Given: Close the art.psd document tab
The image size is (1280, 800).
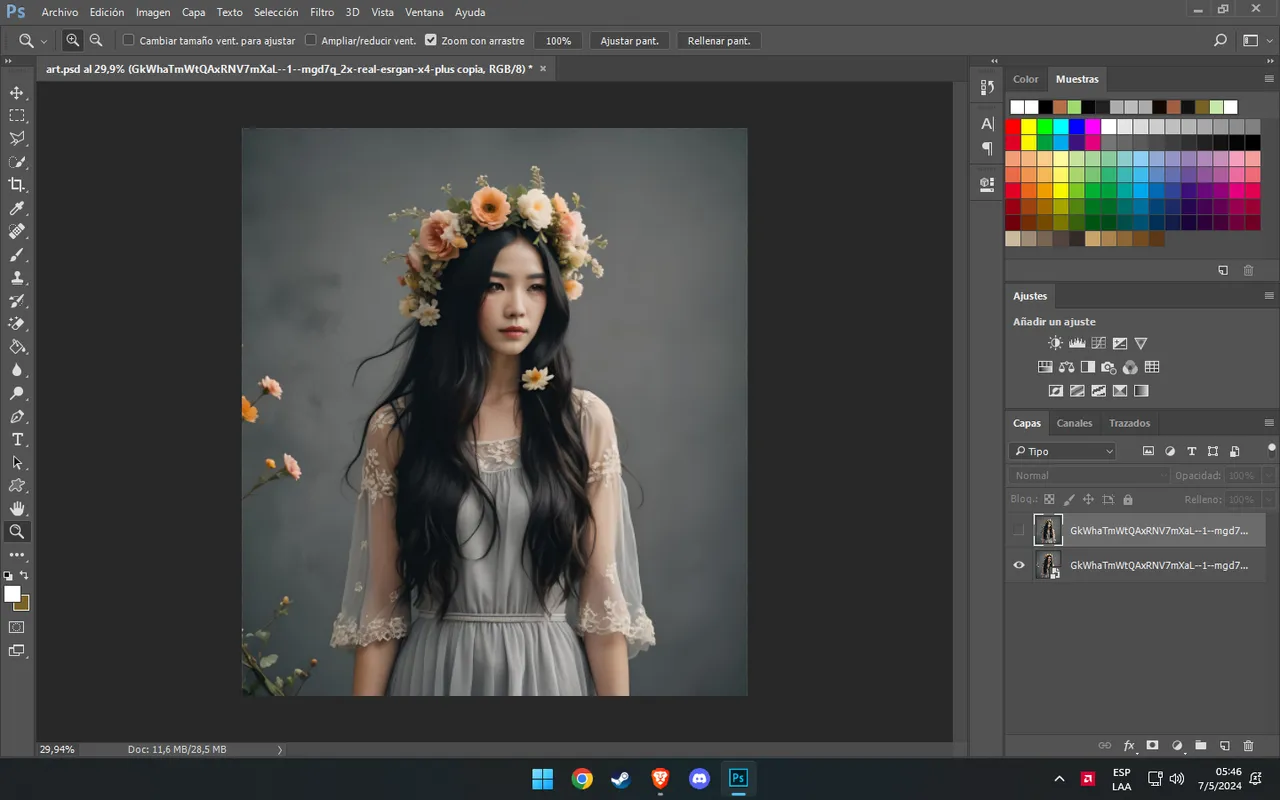Looking at the screenshot, I should [x=543, y=69].
